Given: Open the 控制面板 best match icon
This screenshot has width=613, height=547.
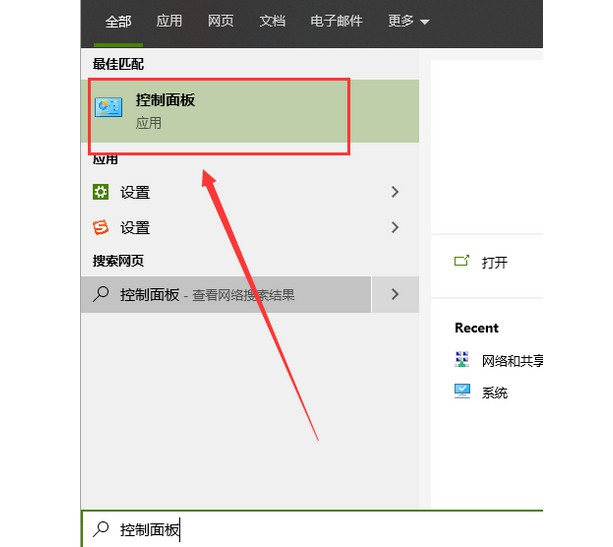Looking at the screenshot, I should pos(108,107).
